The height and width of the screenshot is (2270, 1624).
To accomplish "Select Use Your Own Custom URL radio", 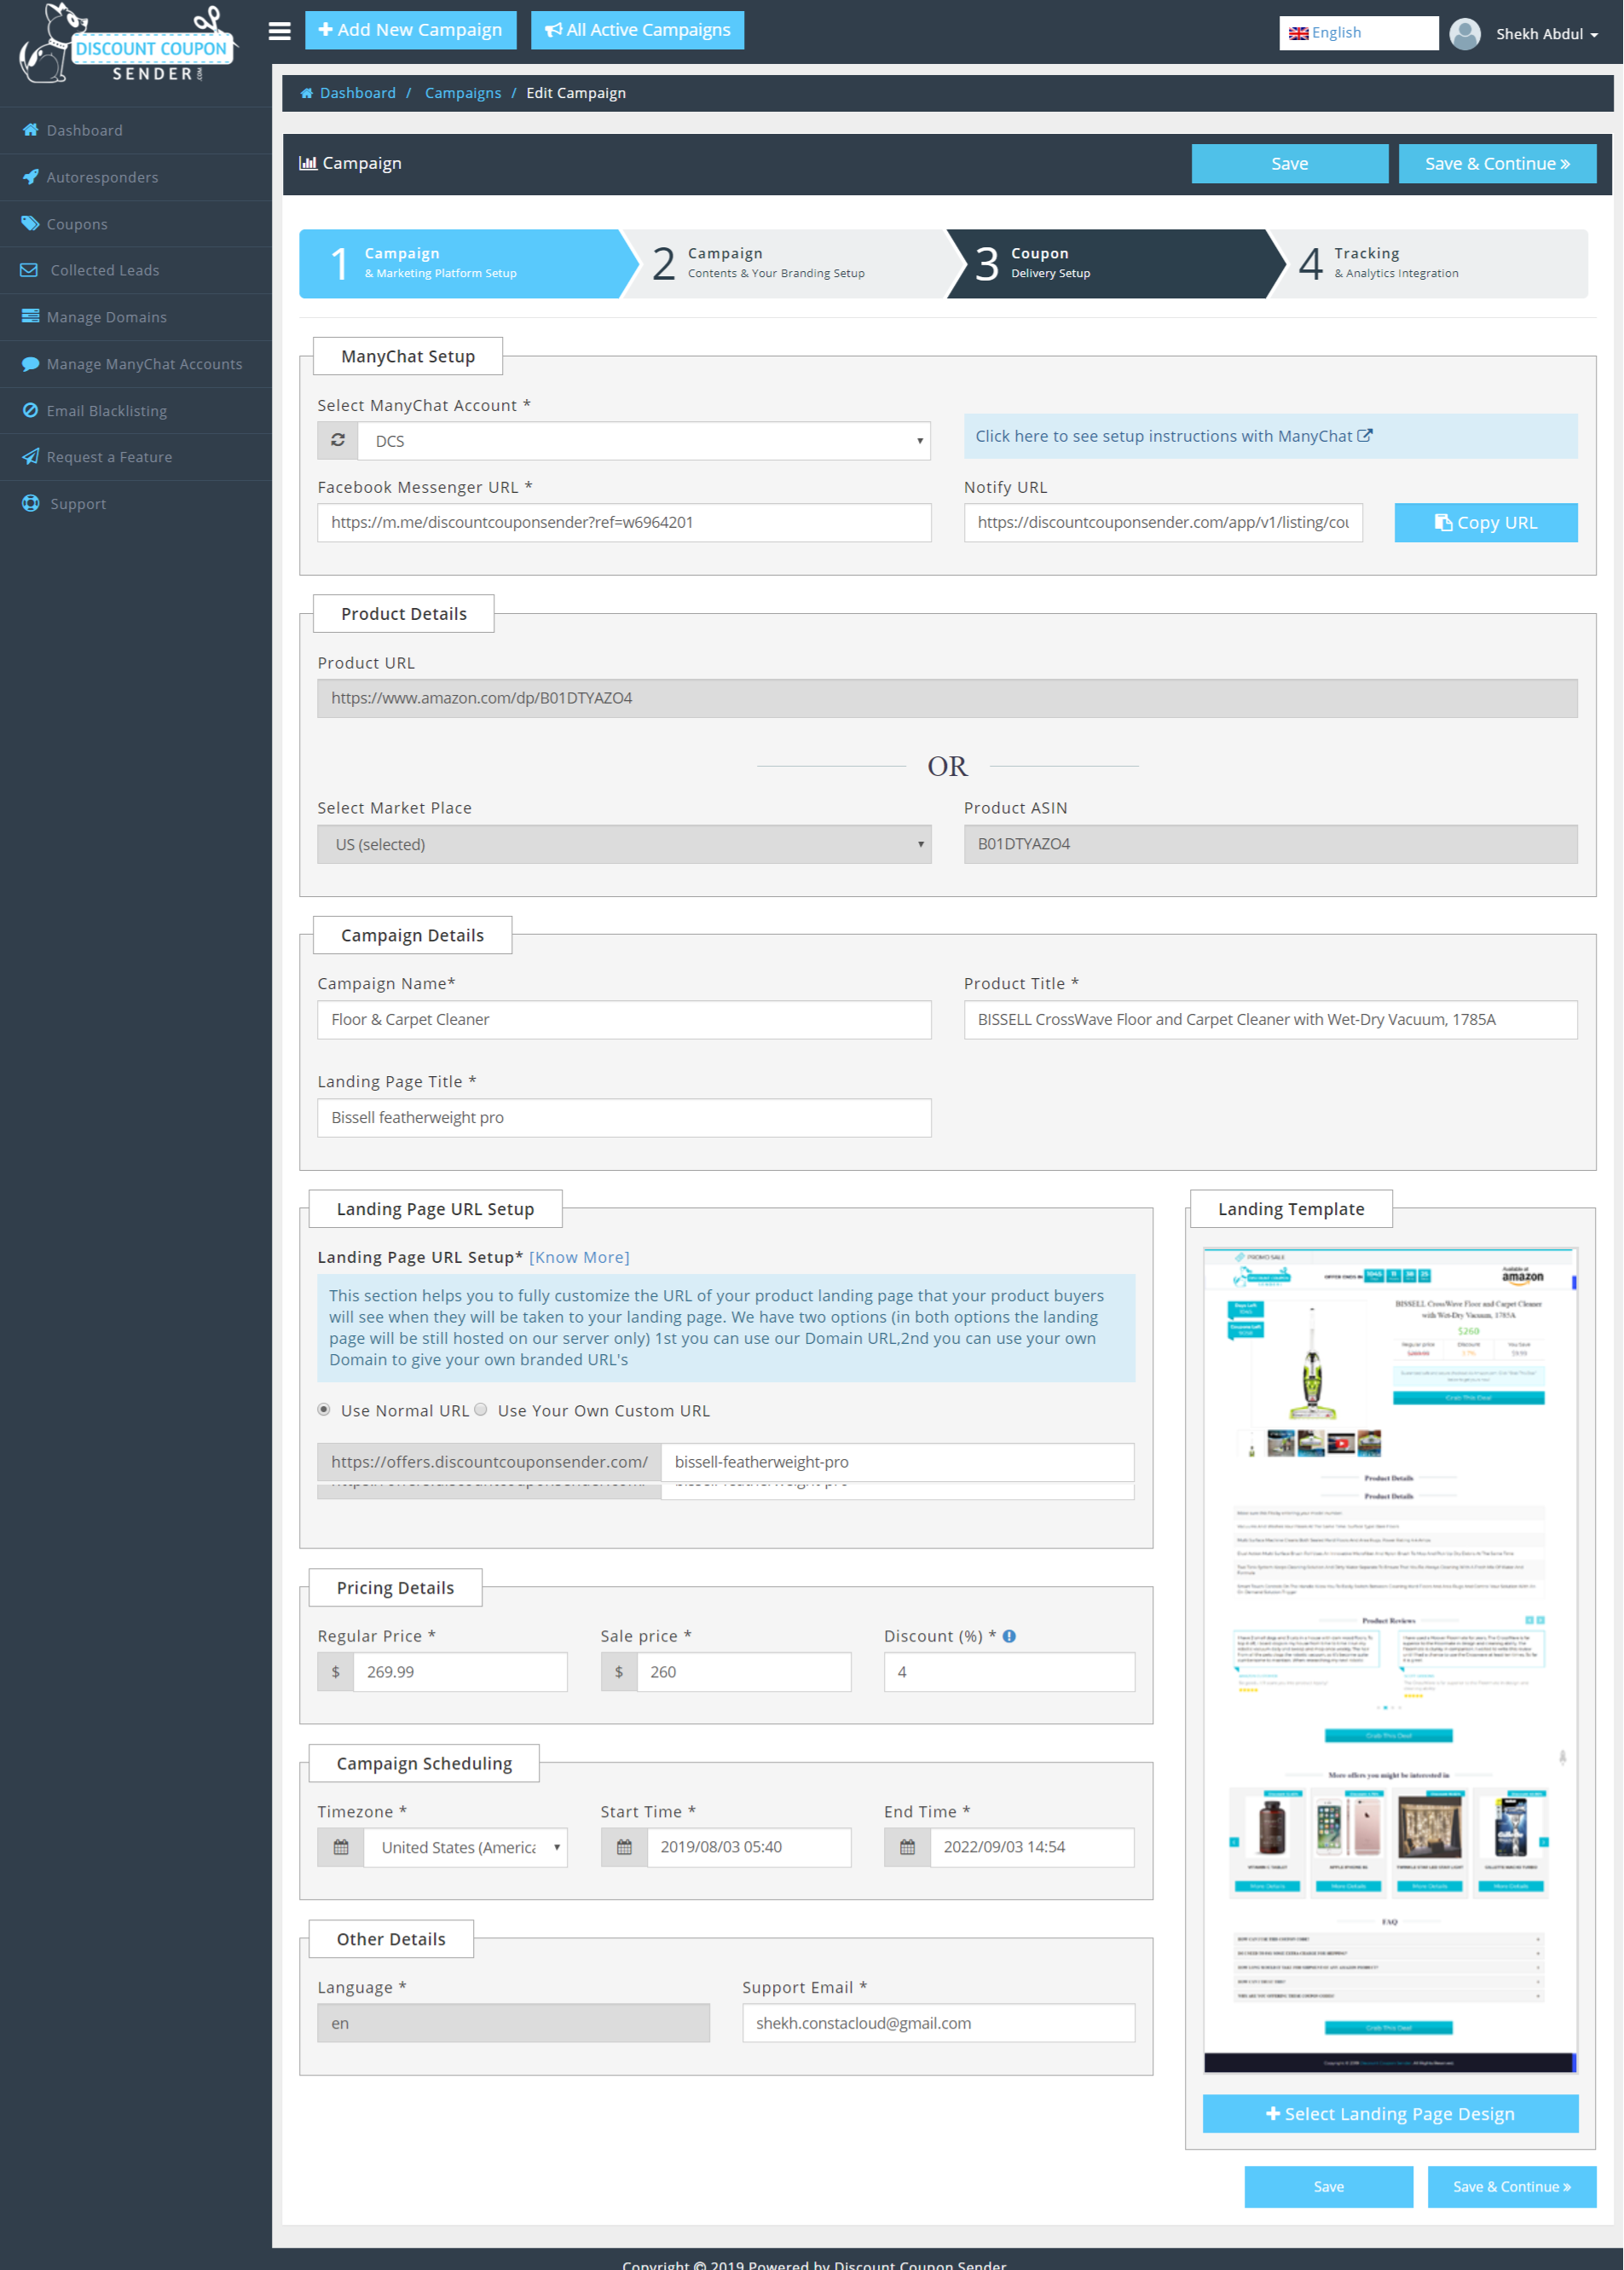I will click(481, 1410).
